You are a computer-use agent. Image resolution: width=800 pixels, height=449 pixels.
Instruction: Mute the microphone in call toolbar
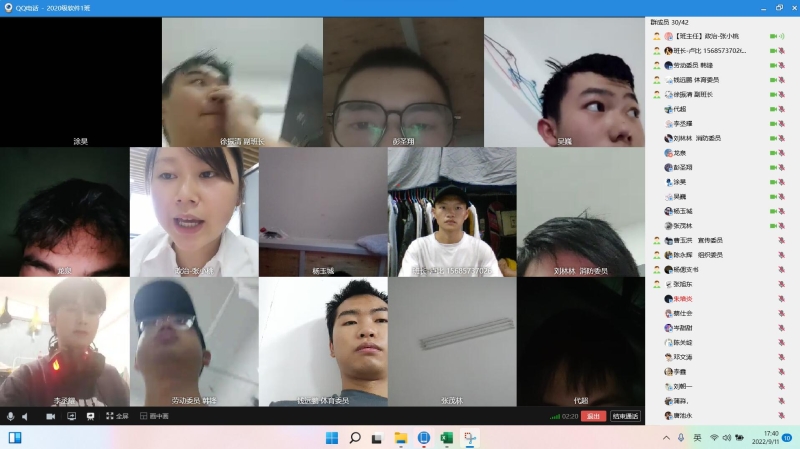11,416
